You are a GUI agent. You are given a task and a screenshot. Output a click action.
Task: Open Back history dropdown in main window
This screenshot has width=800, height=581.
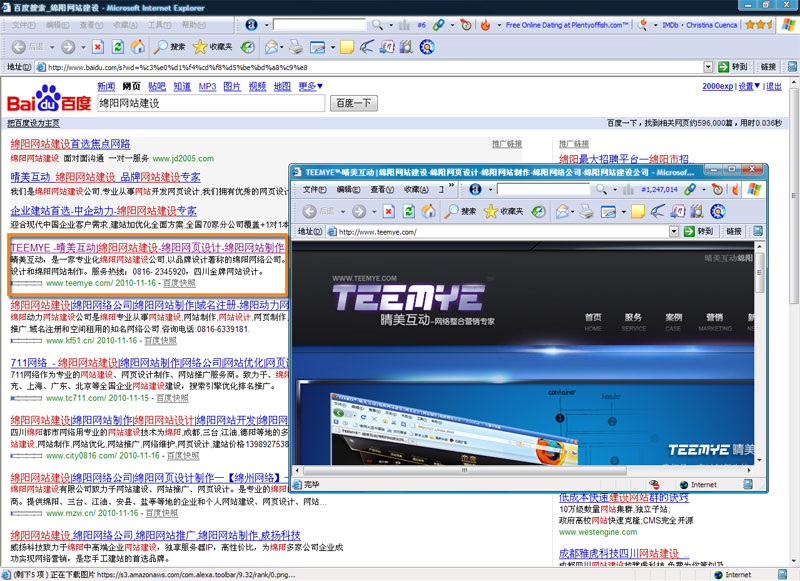click(x=52, y=47)
